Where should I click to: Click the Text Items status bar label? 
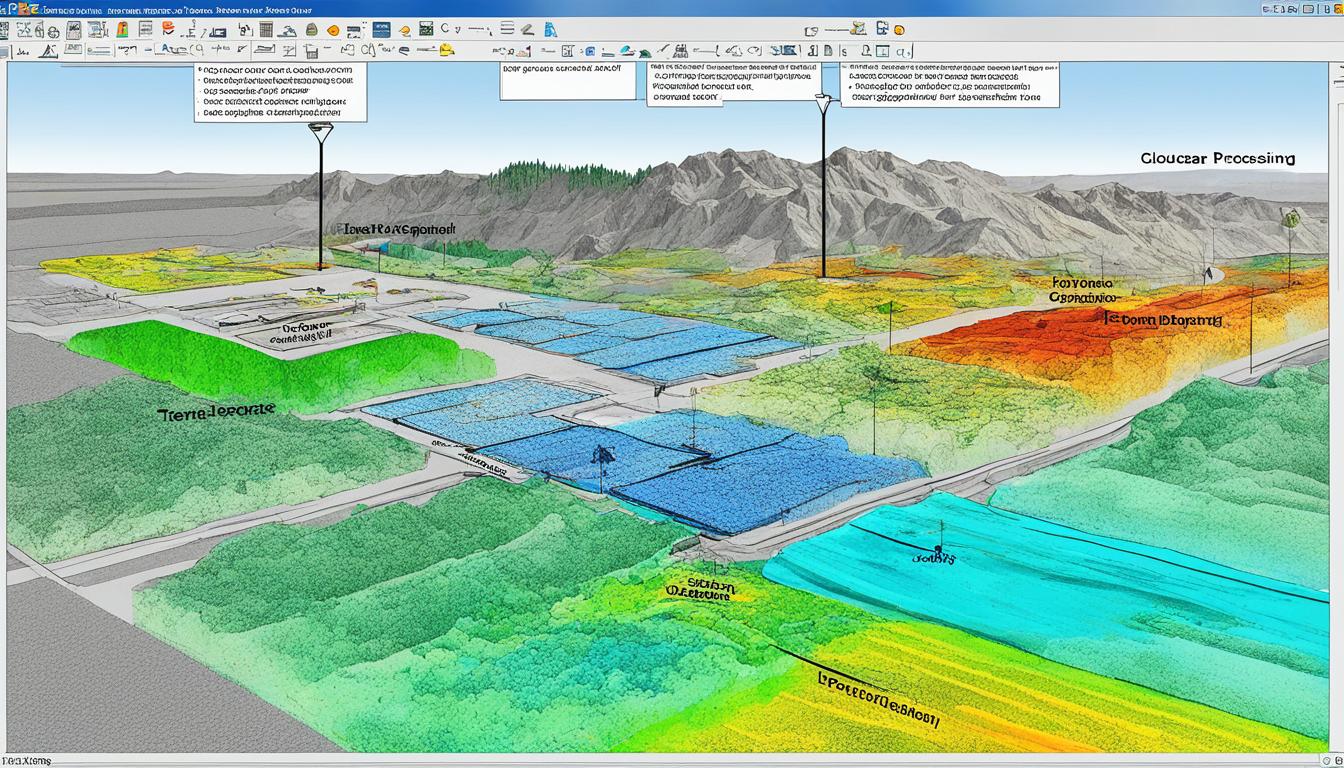pos(25,760)
